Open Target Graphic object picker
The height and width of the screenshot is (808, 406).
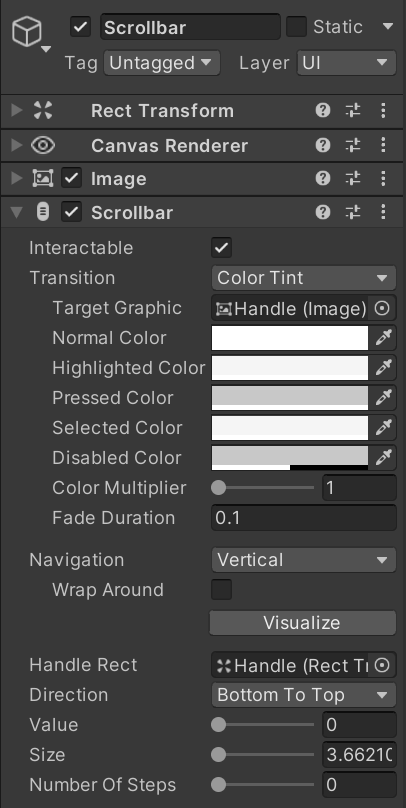(x=382, y=308)
